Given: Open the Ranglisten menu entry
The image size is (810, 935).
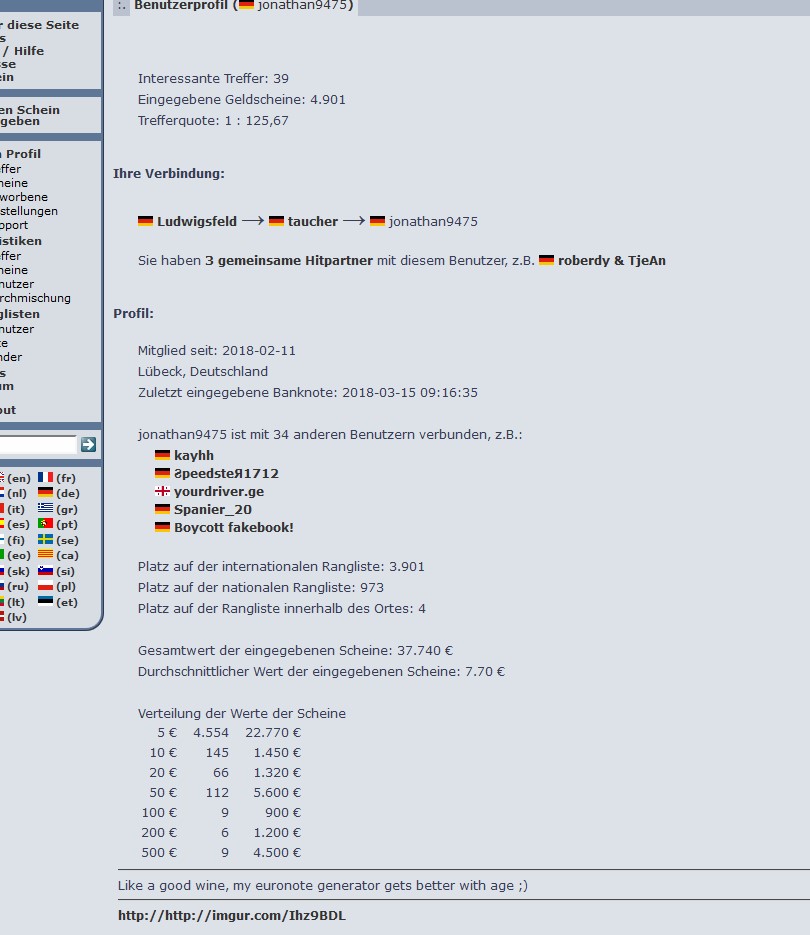Looking at the screenshot, I should click(x=19, y=313).
